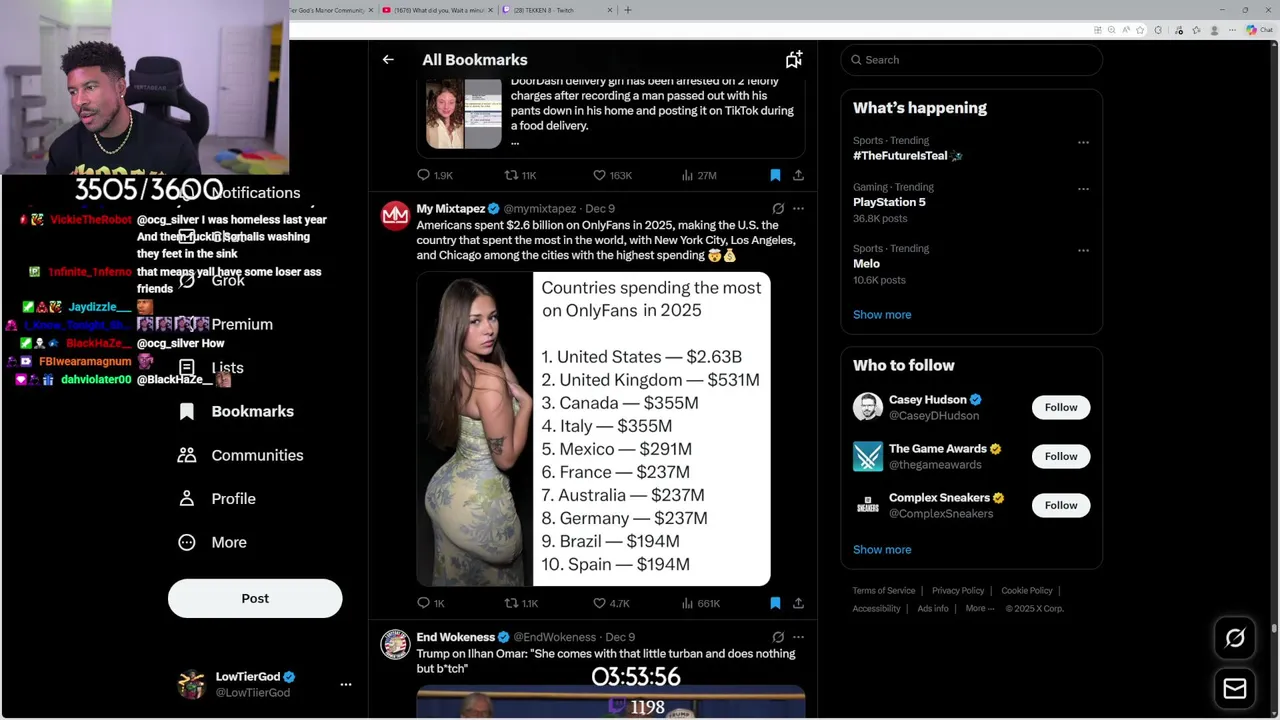Open the Grok icon on End Wokeness post
Screen dimensions: 1280x720
778,637
